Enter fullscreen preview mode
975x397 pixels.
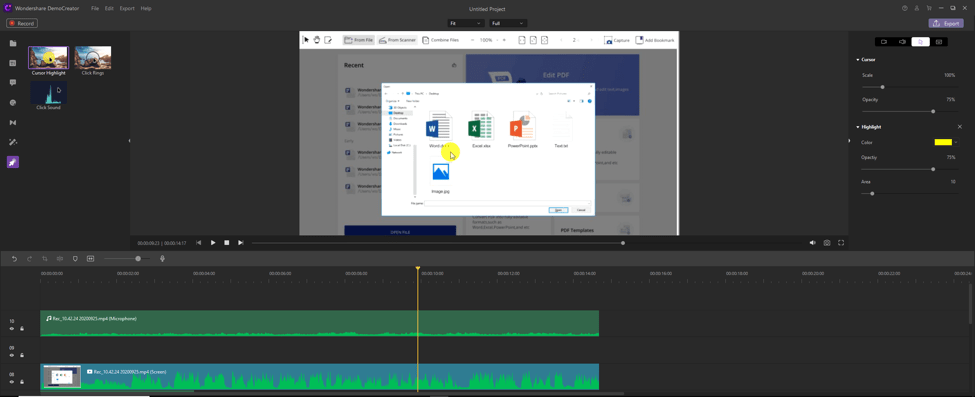point(841,243)
